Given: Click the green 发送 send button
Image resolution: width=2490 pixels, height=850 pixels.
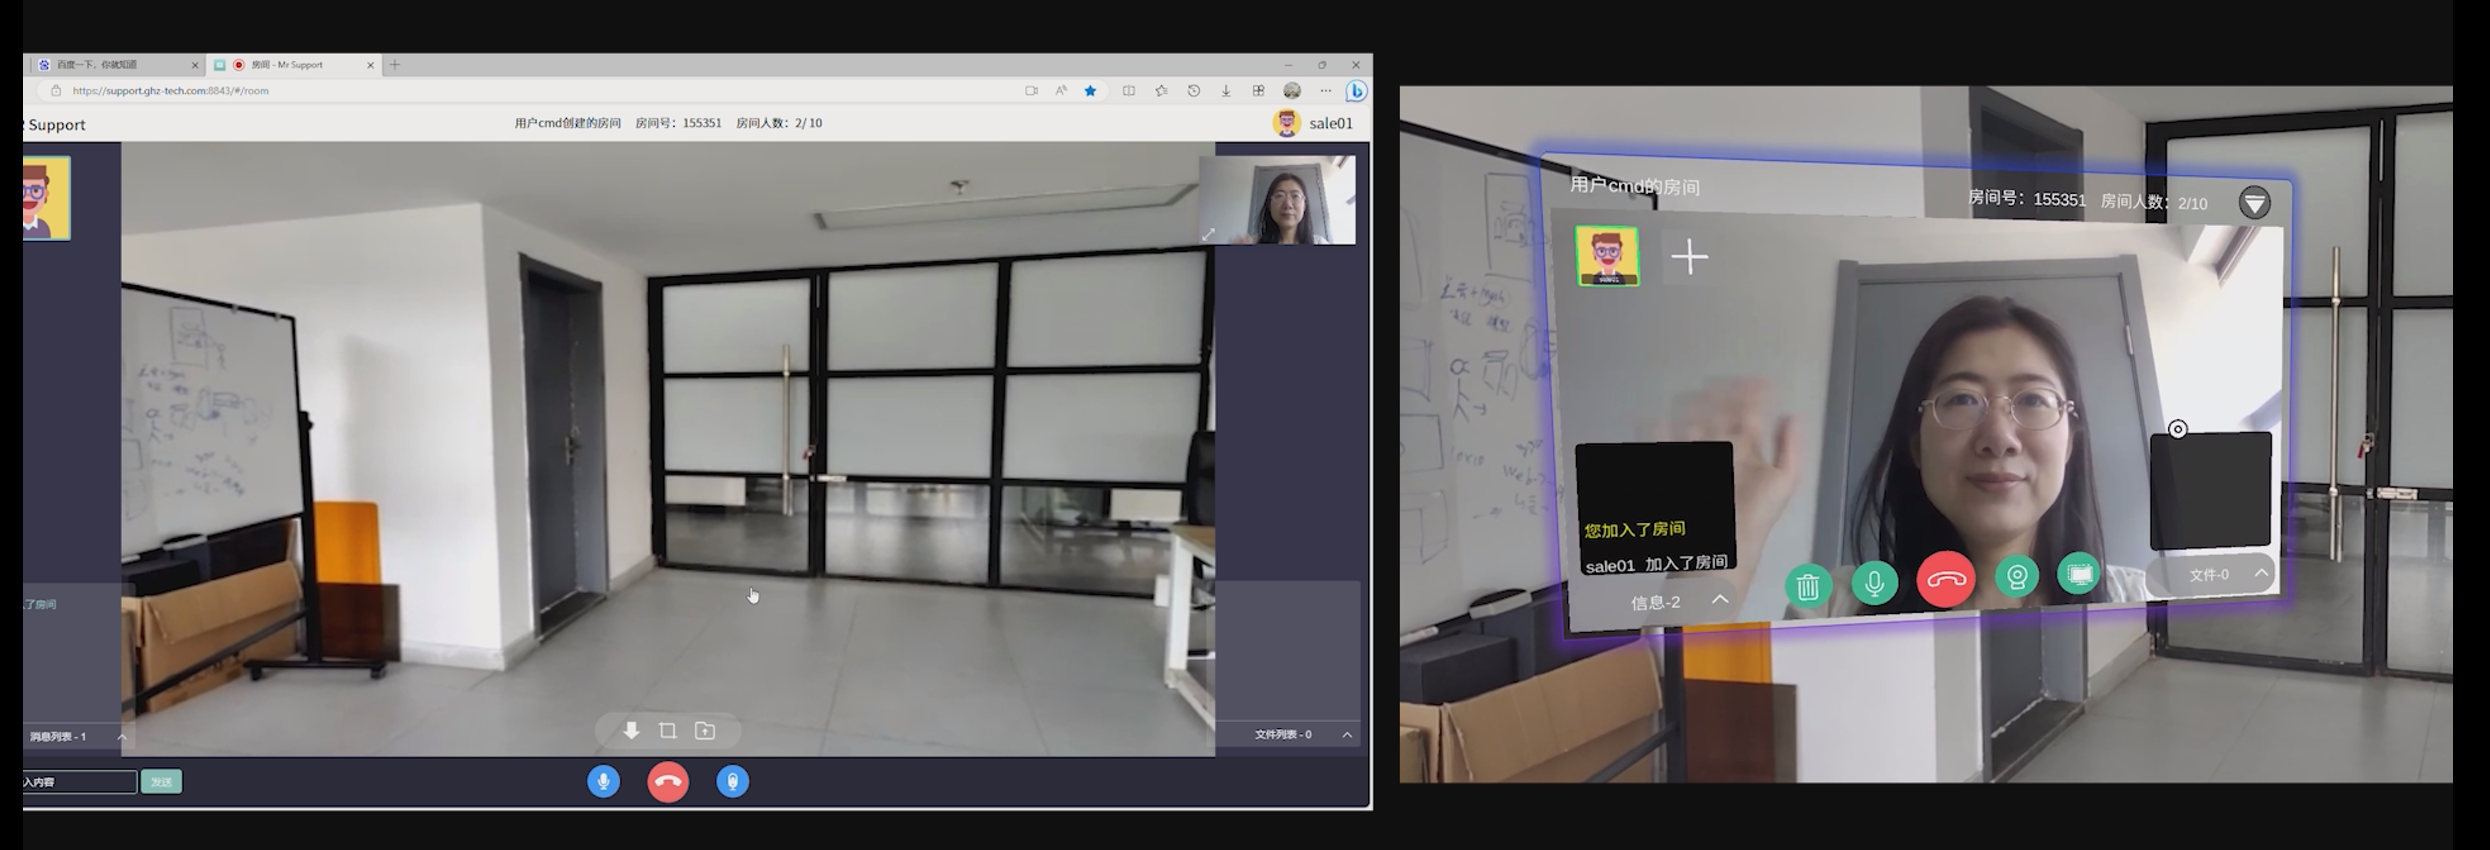Looking at the screenshot, I should click(161, 782).
